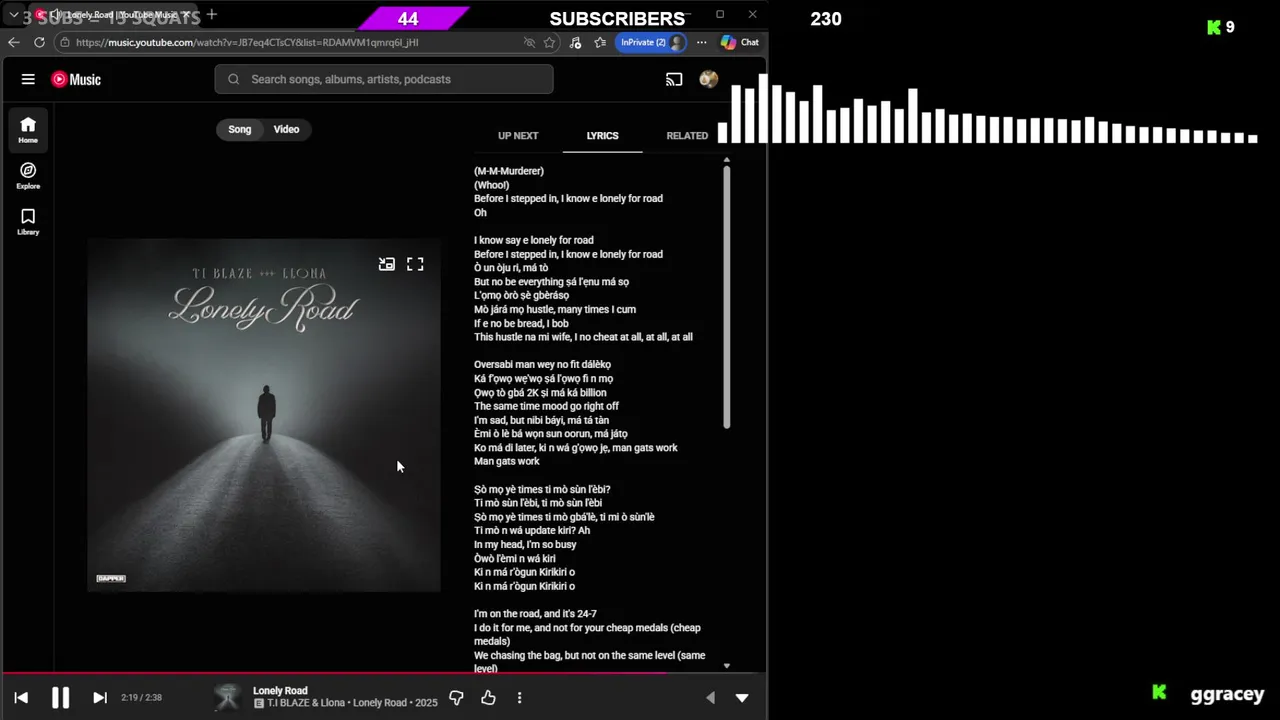This screenshot has height=720, width=1280.
Task: Click lyric 'The same time mood go right off'
Action: [x=546, y=406]
